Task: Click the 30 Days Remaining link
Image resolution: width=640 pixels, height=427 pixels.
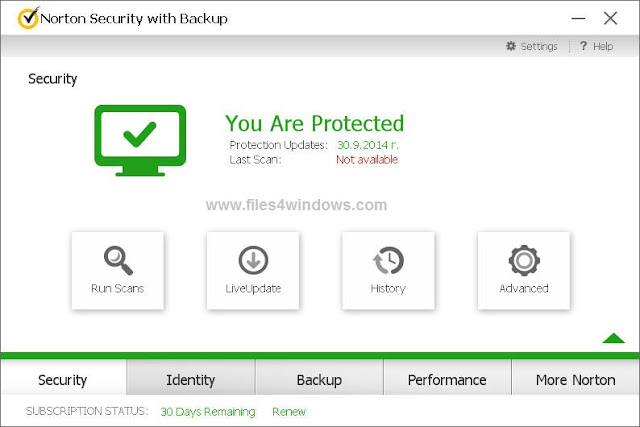Action: pos(208,411)
